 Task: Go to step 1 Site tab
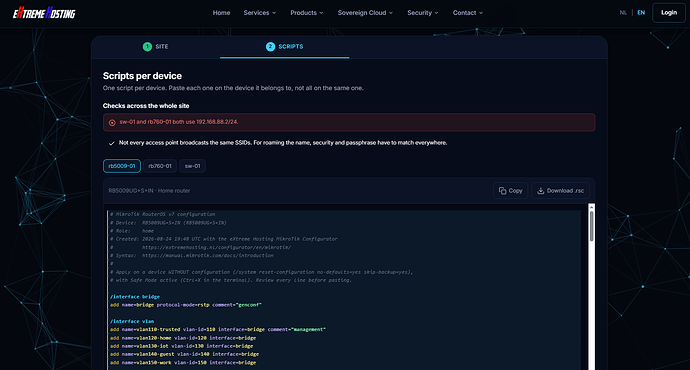[155, 47]
